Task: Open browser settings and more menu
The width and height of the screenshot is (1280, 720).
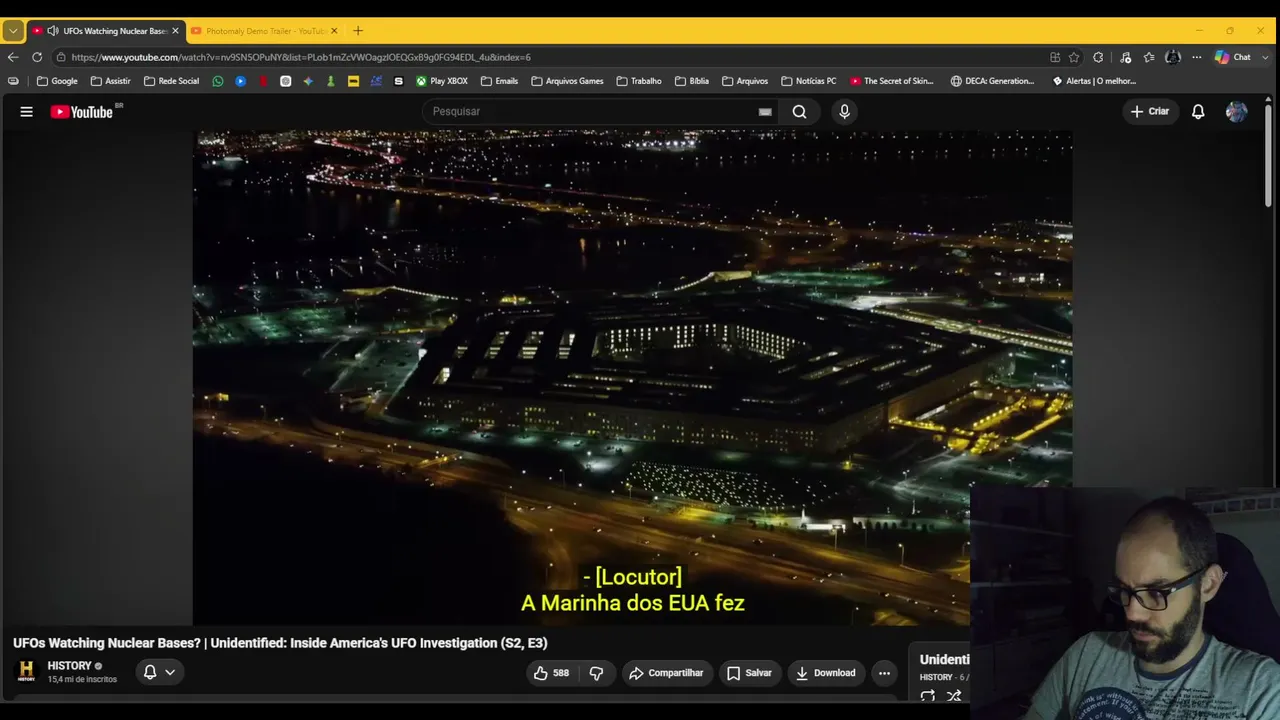Action: click(1197, 57)
